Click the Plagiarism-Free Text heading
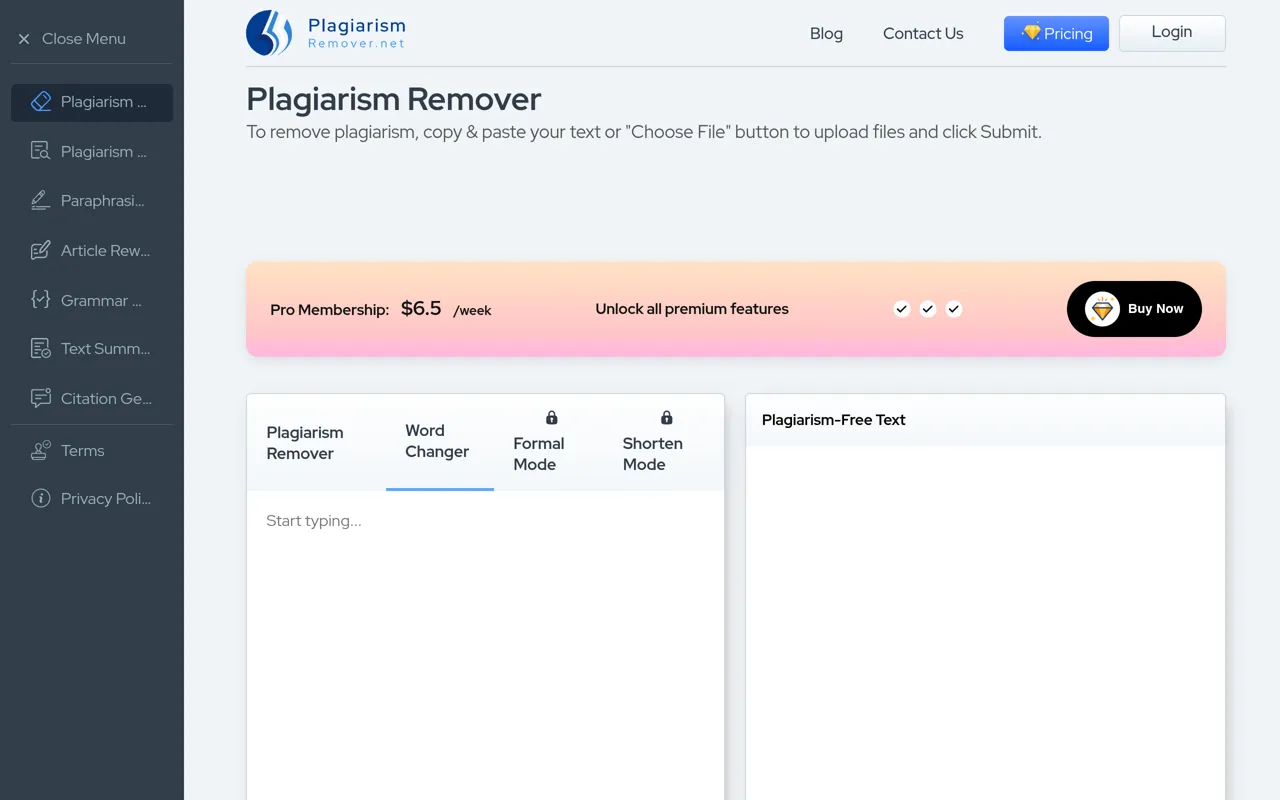Viewport: 1280px width, 800px height. point(834,420)
